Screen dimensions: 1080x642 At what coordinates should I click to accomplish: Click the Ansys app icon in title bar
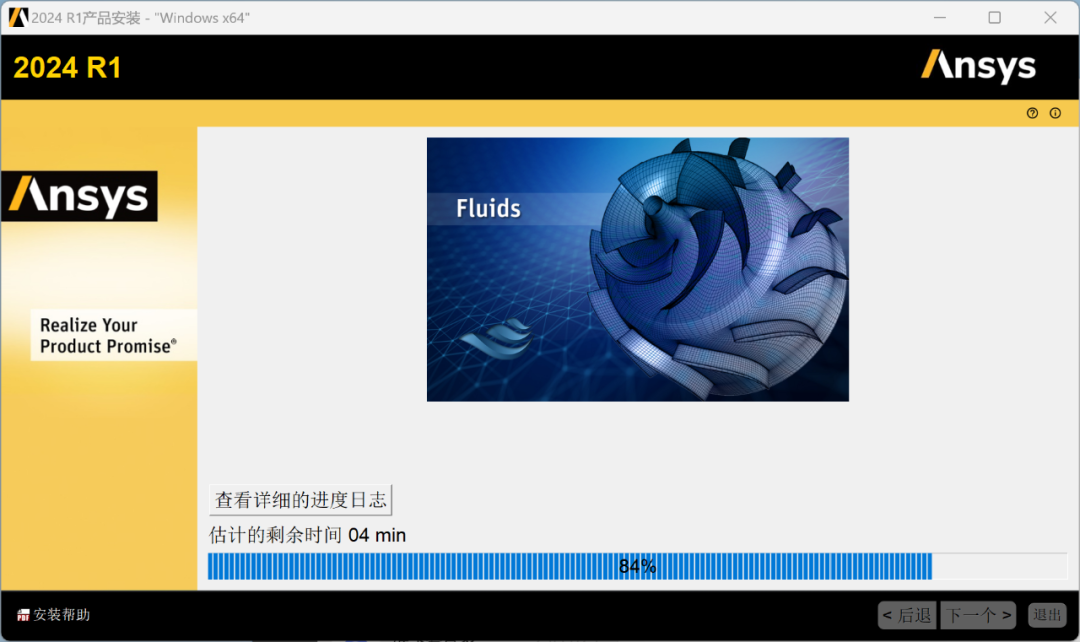click(x=18, y=17)
